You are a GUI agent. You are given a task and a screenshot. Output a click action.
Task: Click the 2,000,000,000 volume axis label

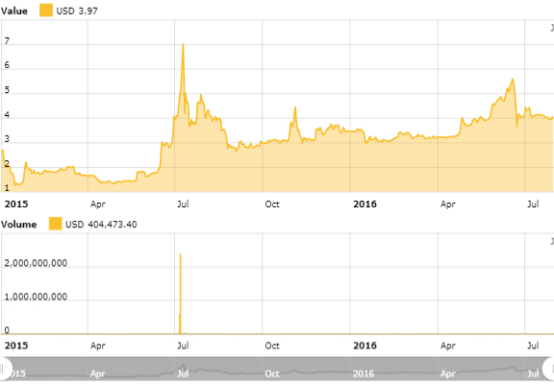[36, 263]
